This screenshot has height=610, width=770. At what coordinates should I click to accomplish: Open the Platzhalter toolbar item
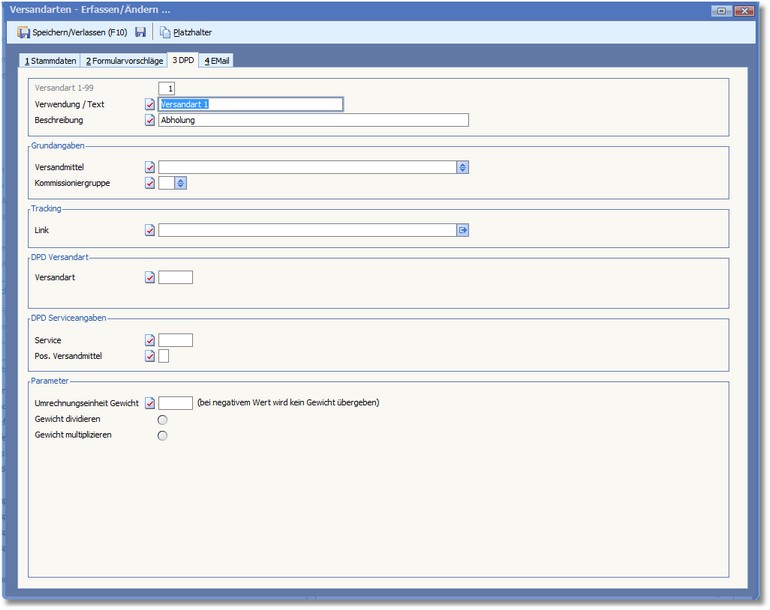point(186,32)
